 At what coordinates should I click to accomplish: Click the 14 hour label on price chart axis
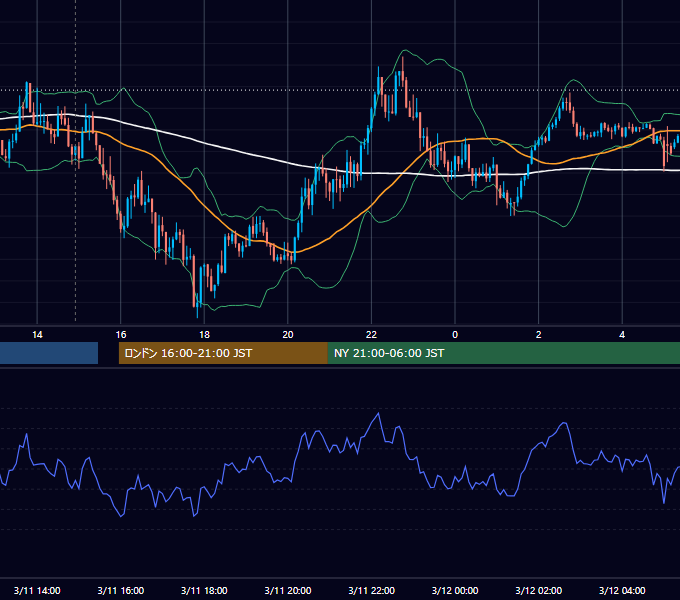click(37, 335)
